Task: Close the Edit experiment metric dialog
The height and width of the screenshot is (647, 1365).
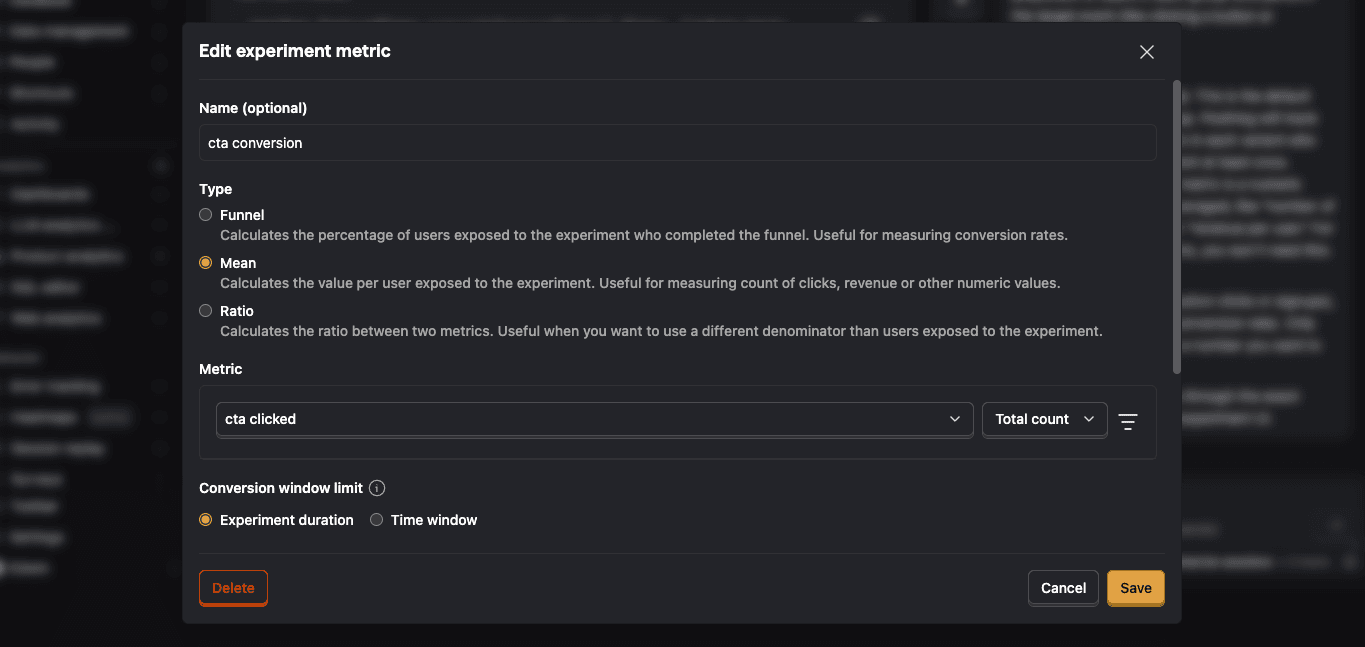Action: click(1147, 52)
